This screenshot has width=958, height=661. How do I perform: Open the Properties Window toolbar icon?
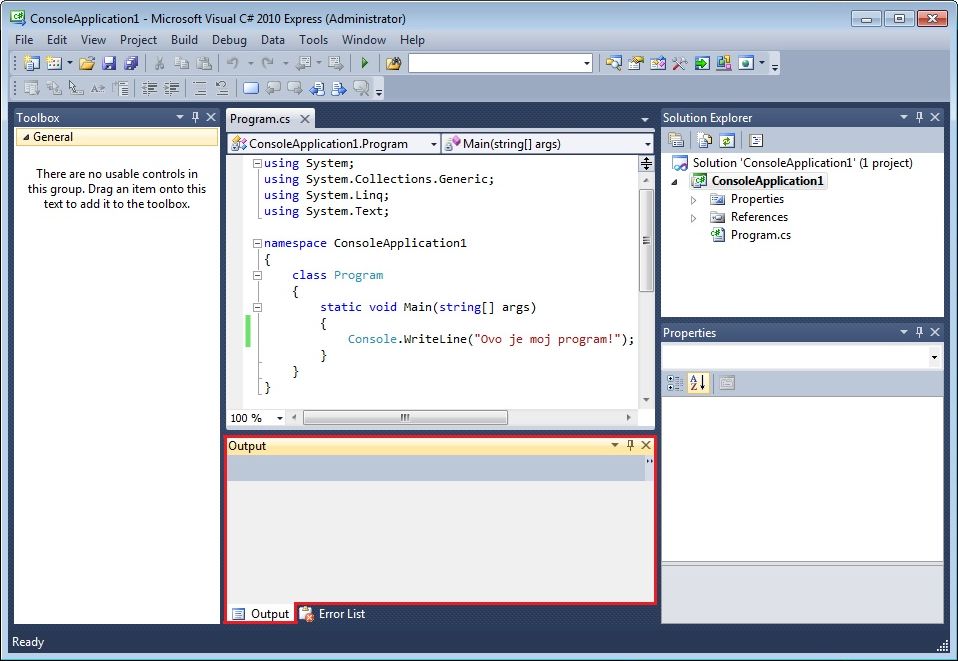click(x=635, y=63)
